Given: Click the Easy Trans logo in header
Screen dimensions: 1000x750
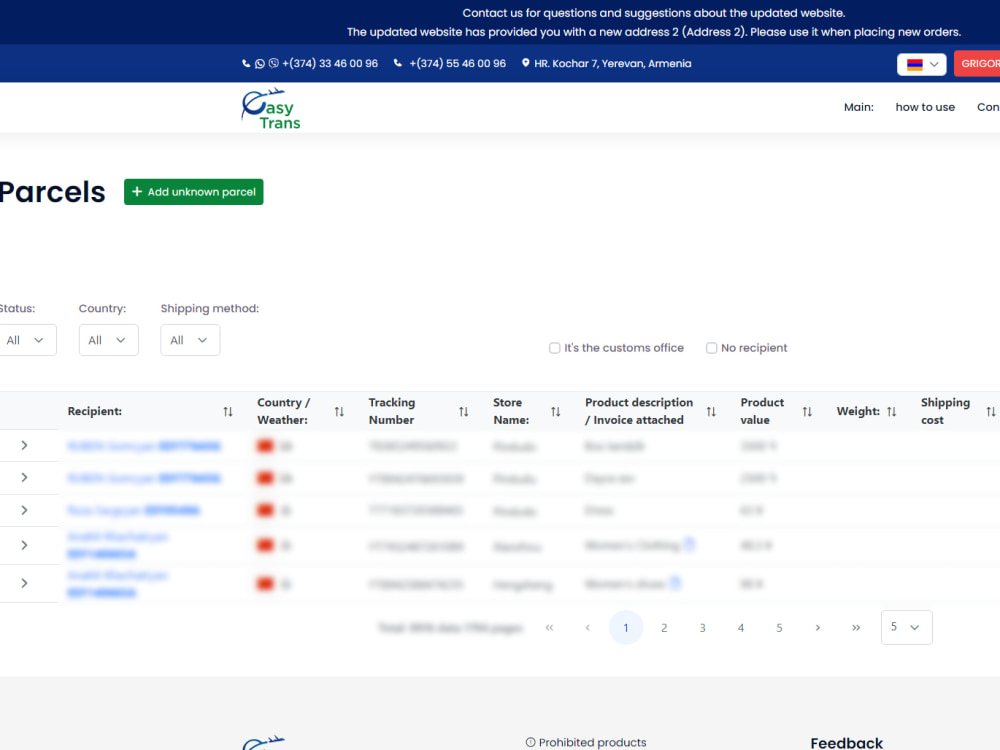Looking at the screenshot, I should coord(270,108).
